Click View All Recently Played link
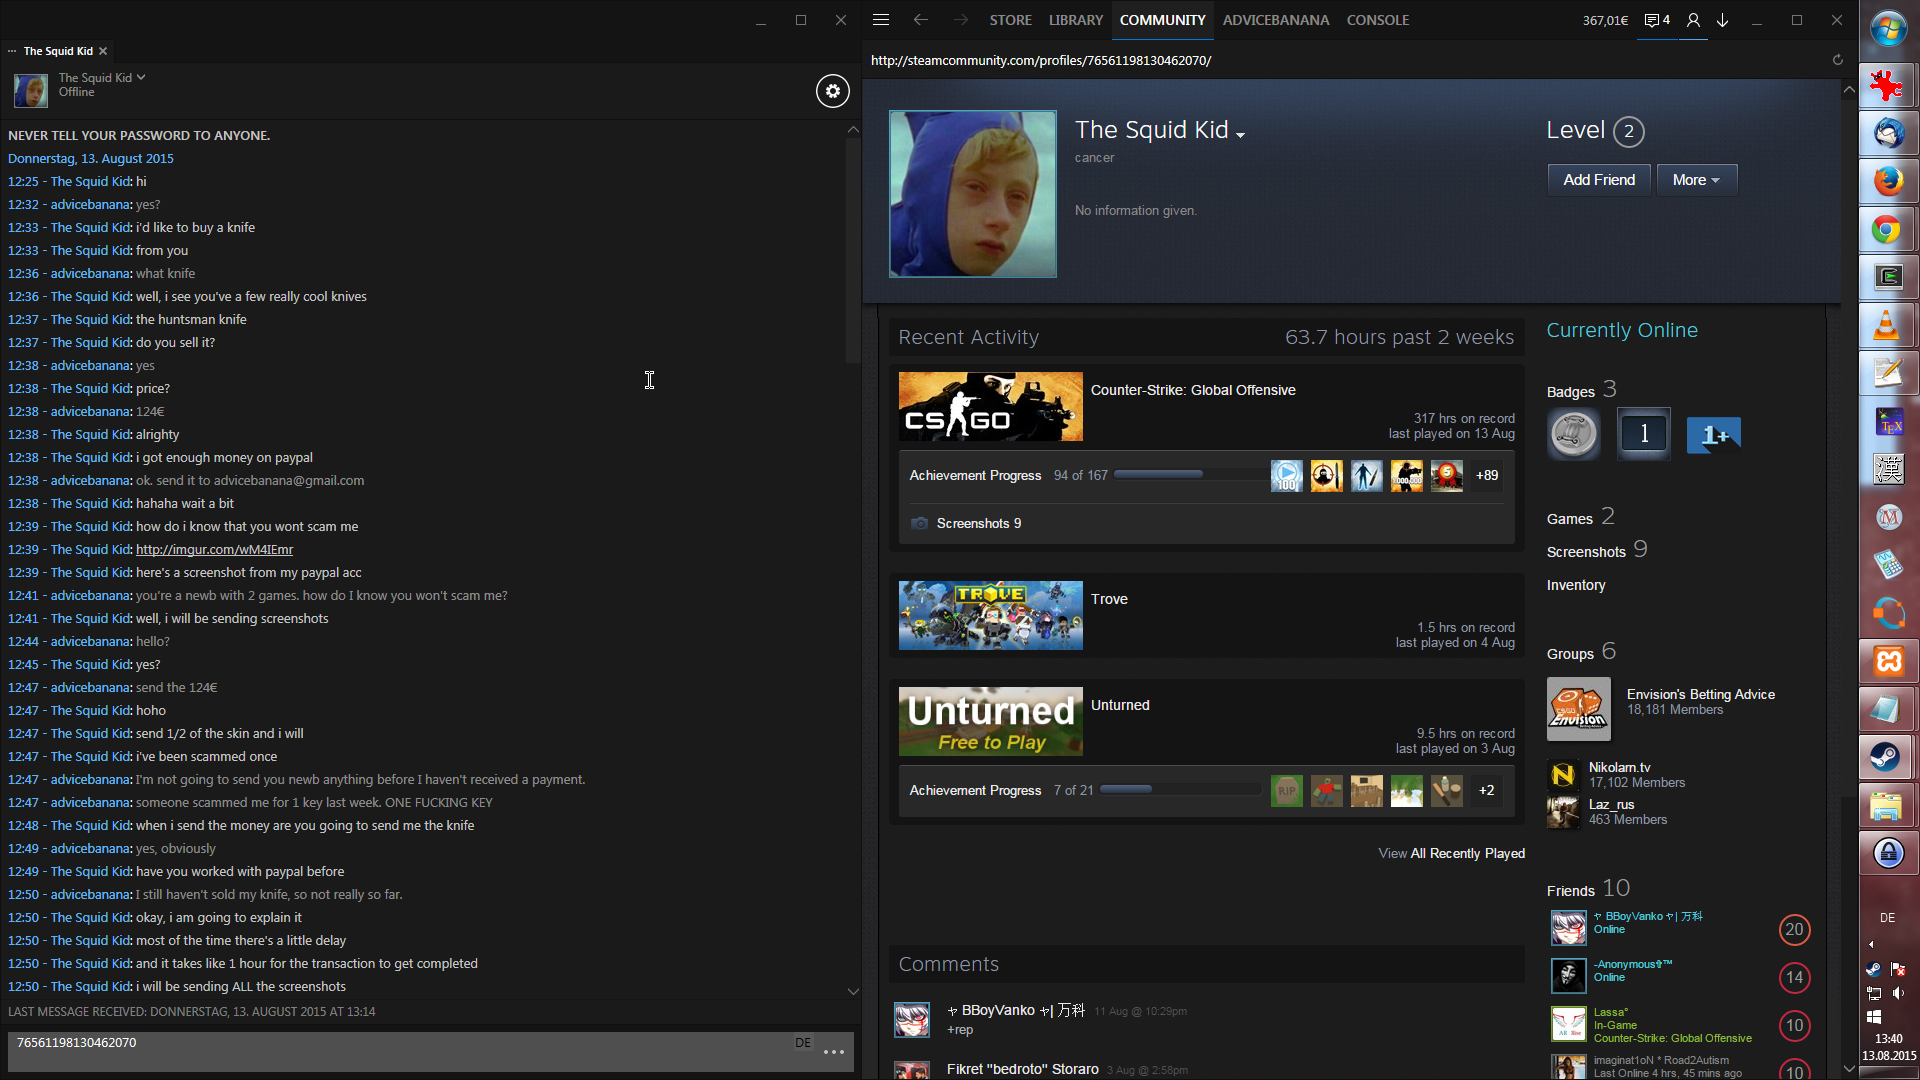The height and width of the screenshot is (1080, 1920). [x=1451, y=853]
